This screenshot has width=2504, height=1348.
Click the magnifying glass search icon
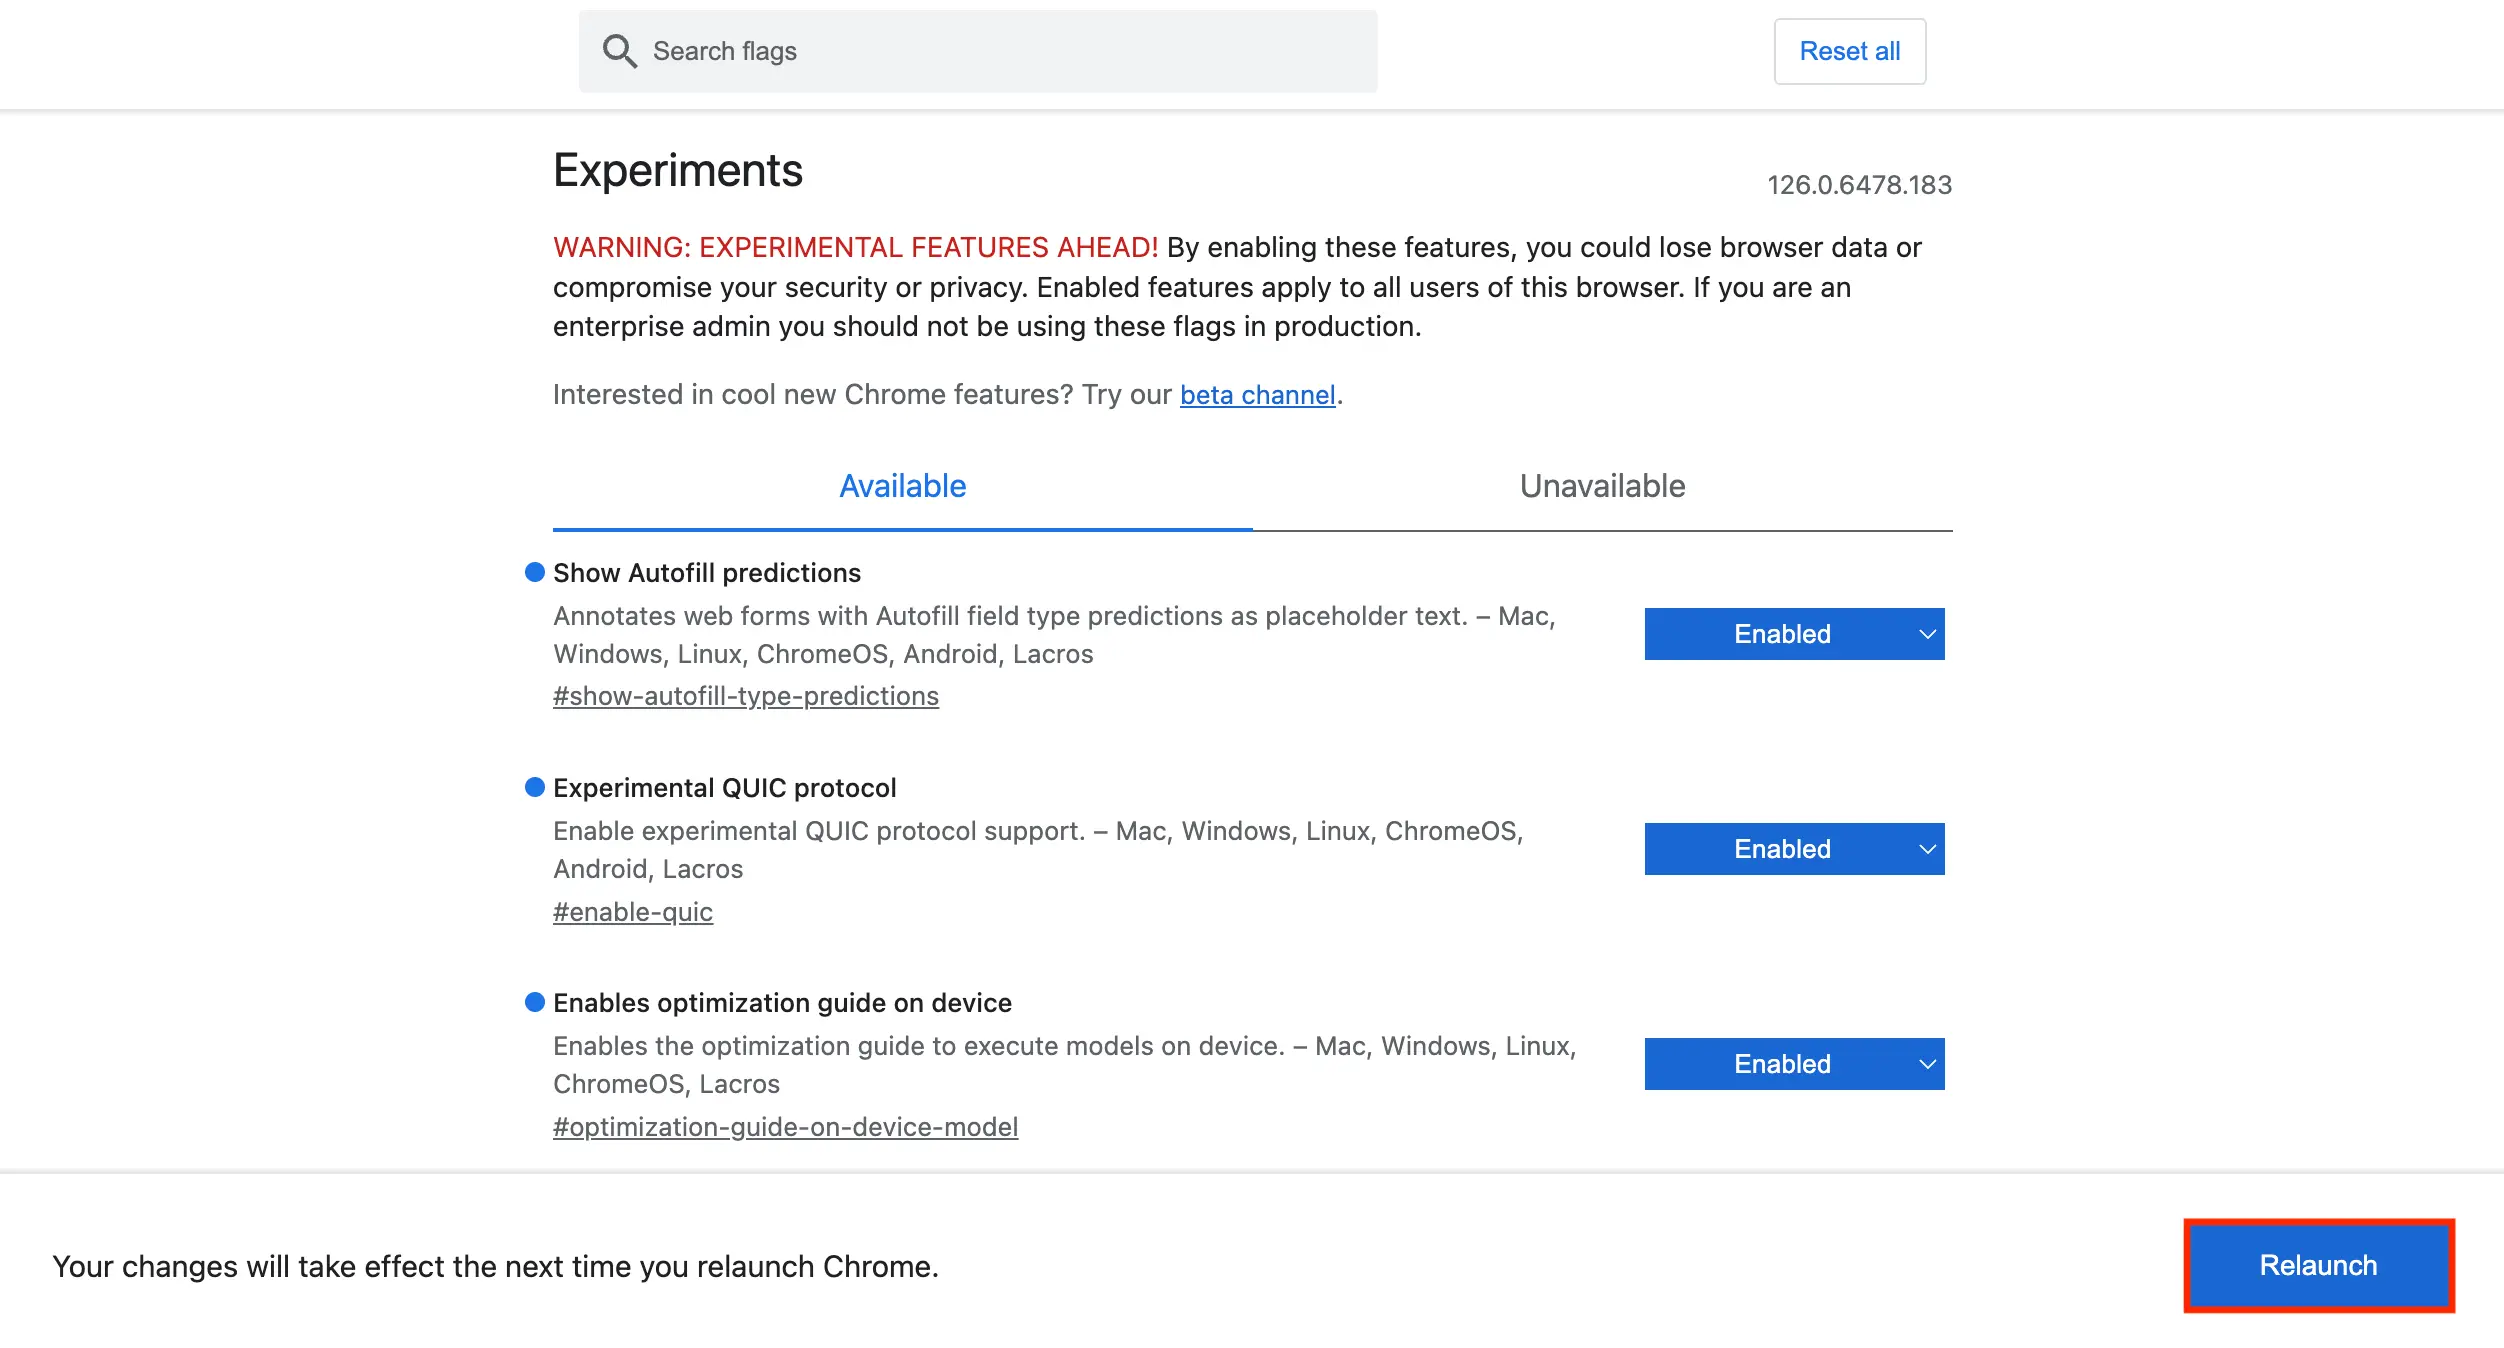tap(619, 51)
